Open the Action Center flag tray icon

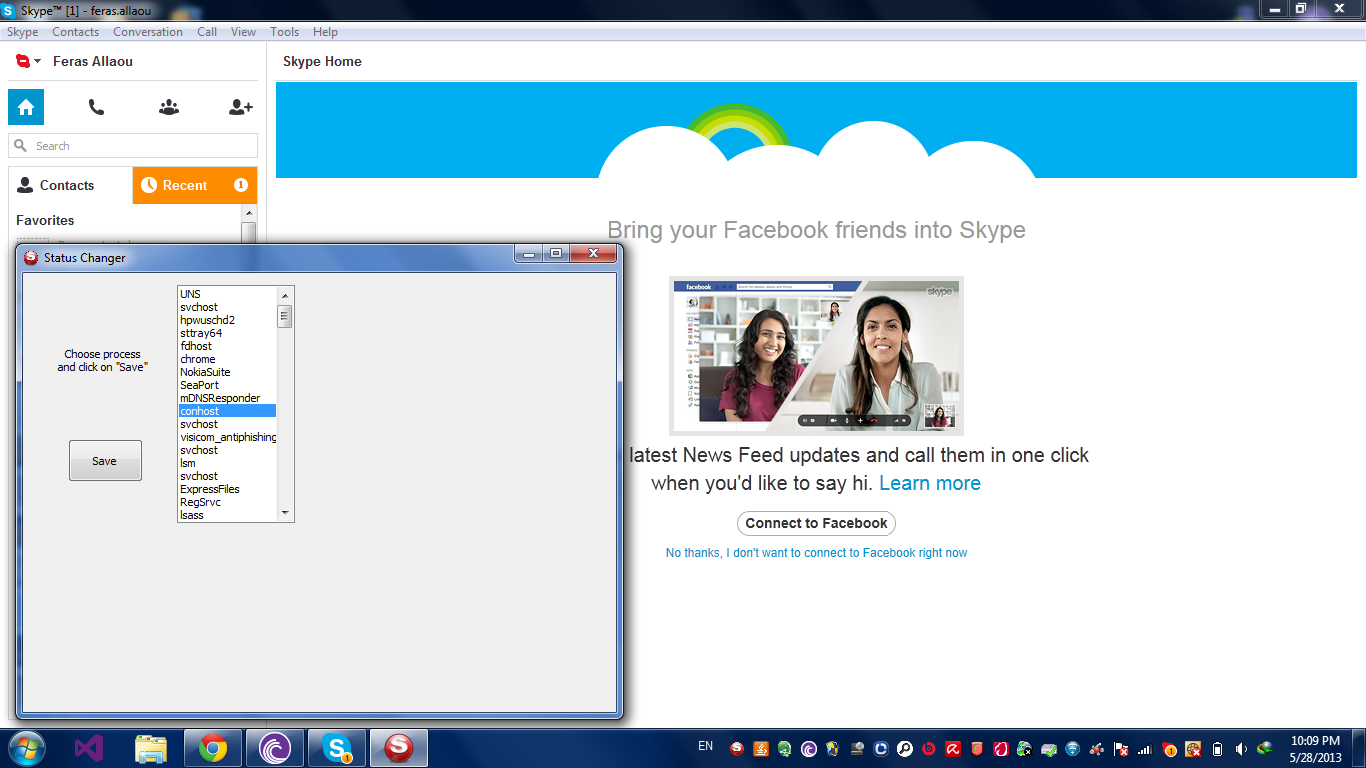click(x=1121, y=749)
